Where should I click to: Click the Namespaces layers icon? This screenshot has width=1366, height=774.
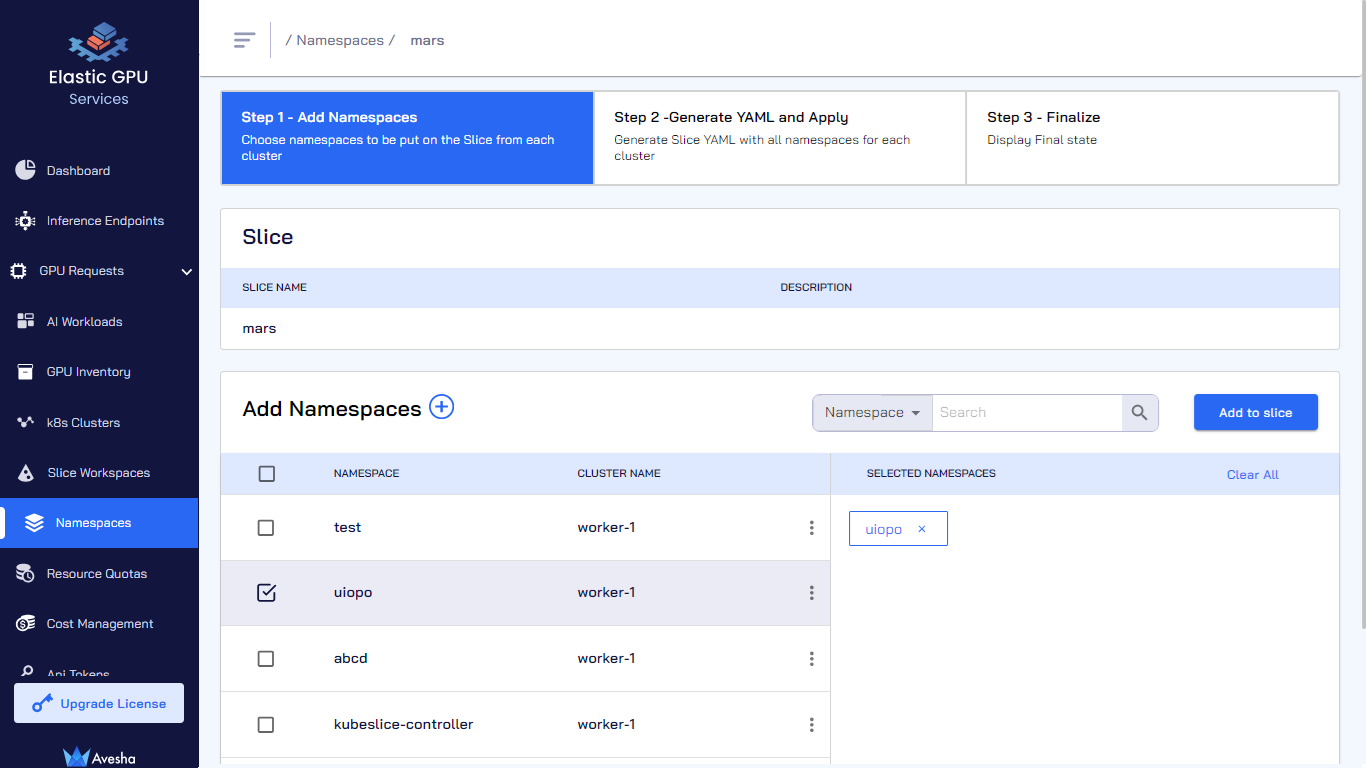coord(34,523)
